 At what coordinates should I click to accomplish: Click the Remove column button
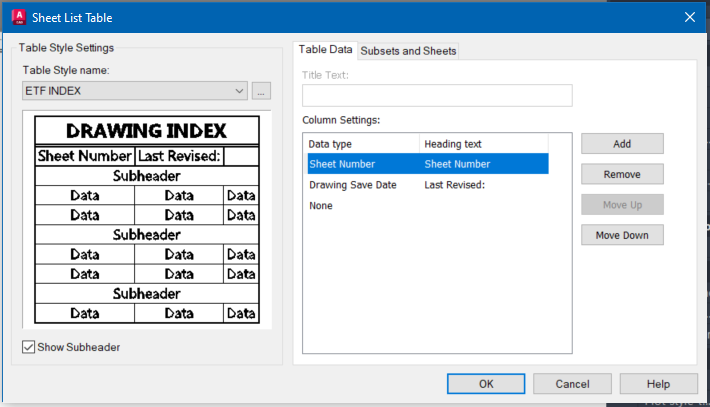click(x=622, y=174)
